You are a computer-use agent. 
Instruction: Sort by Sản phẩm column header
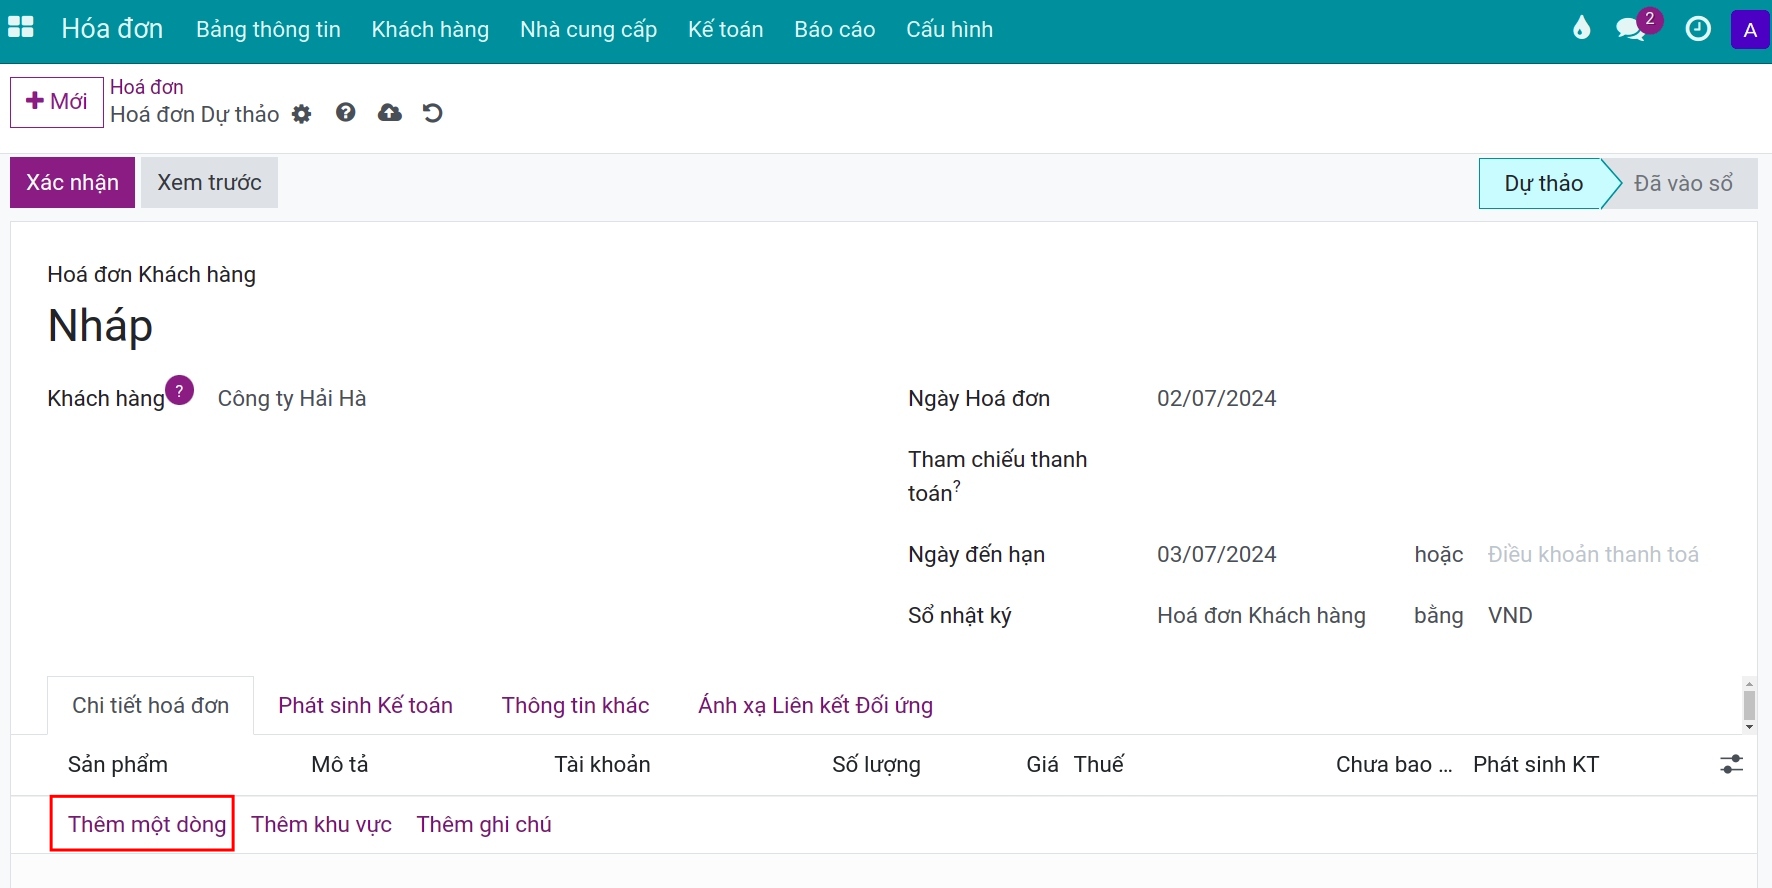coord(118,765)
